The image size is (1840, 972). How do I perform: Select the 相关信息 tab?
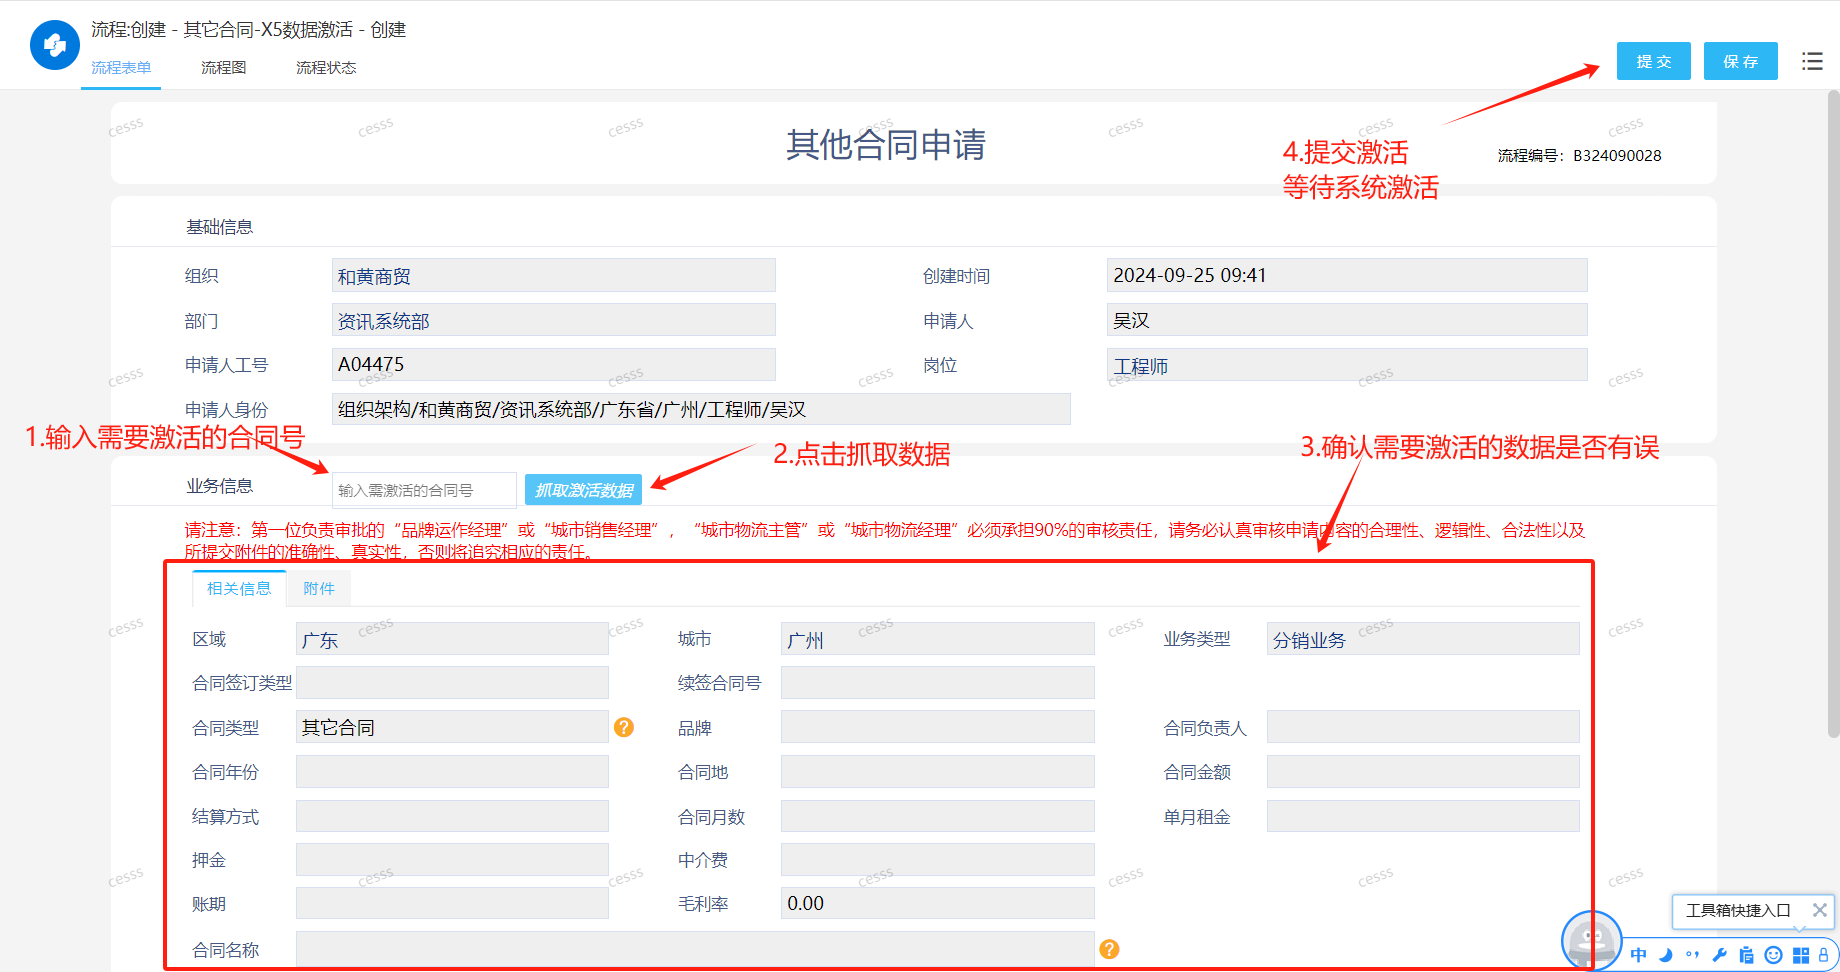point(239,588)
